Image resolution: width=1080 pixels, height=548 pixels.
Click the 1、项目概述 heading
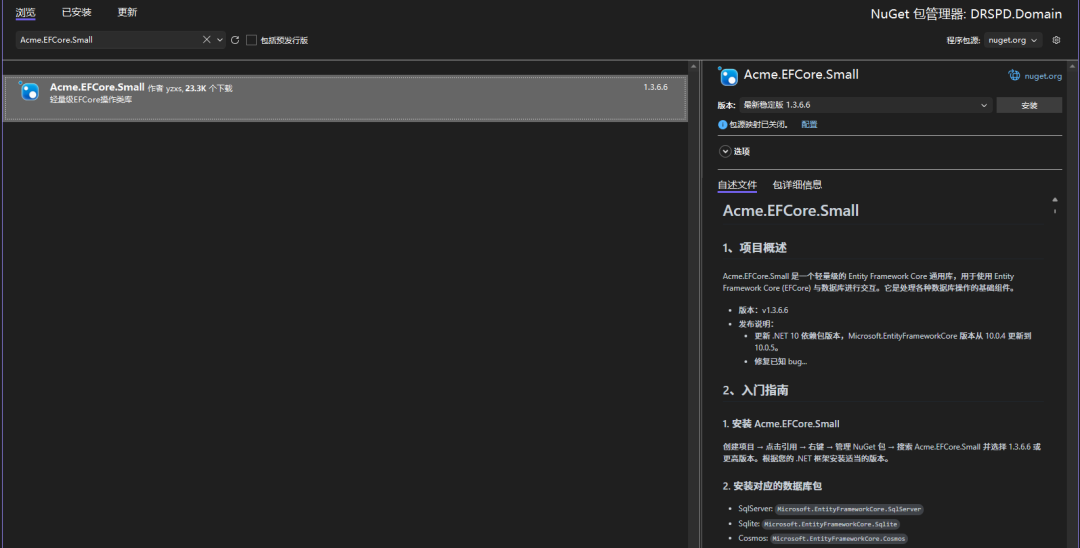pyautogui.click(x=754, y=248)
